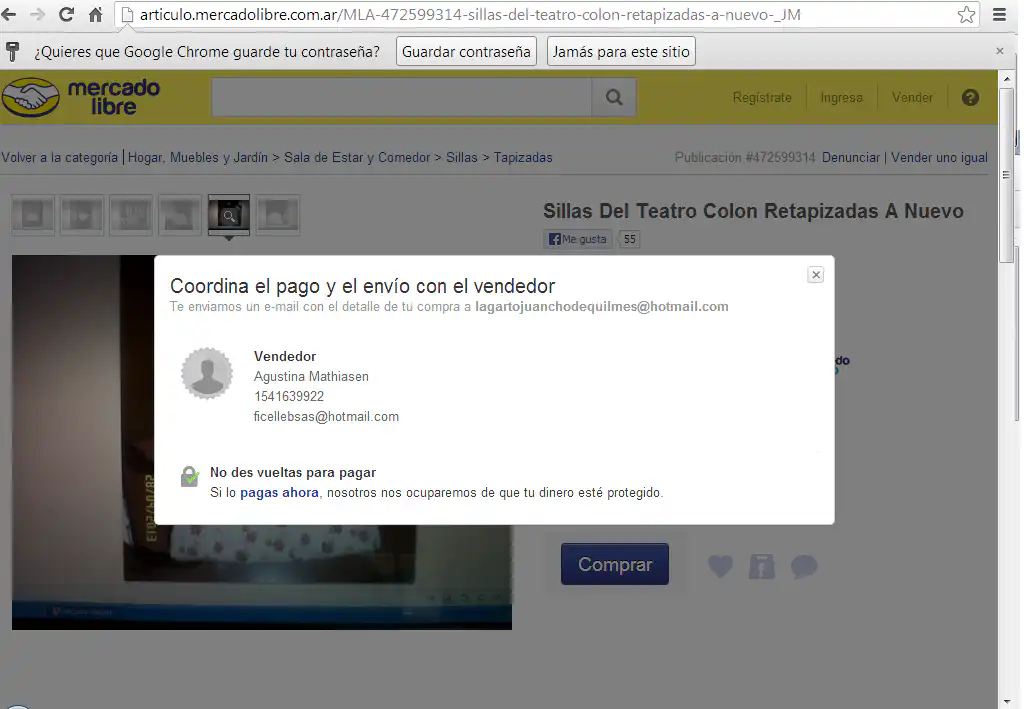Open the Regístrate link
This screenshot has height=709, width=1024.
pyautogui.click(x=762, y=98)
